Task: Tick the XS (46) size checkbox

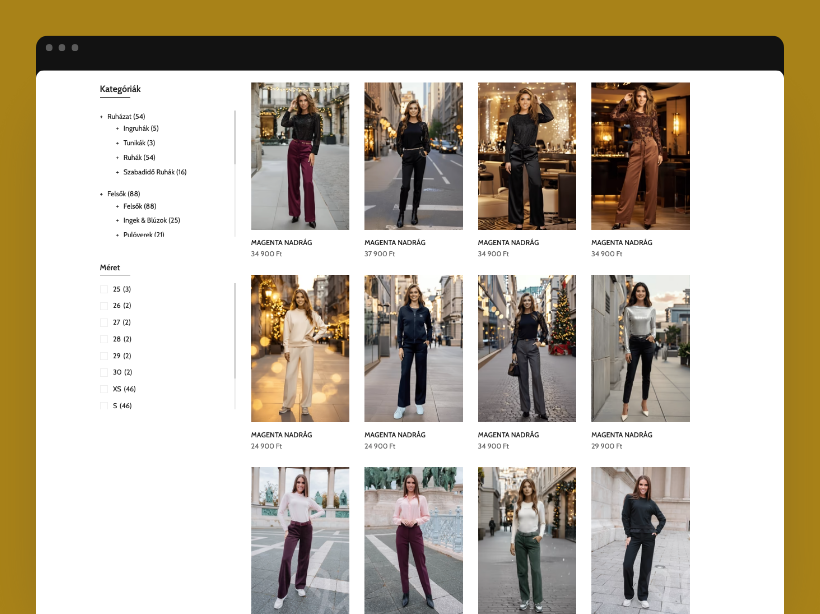Action: point(104,389)
